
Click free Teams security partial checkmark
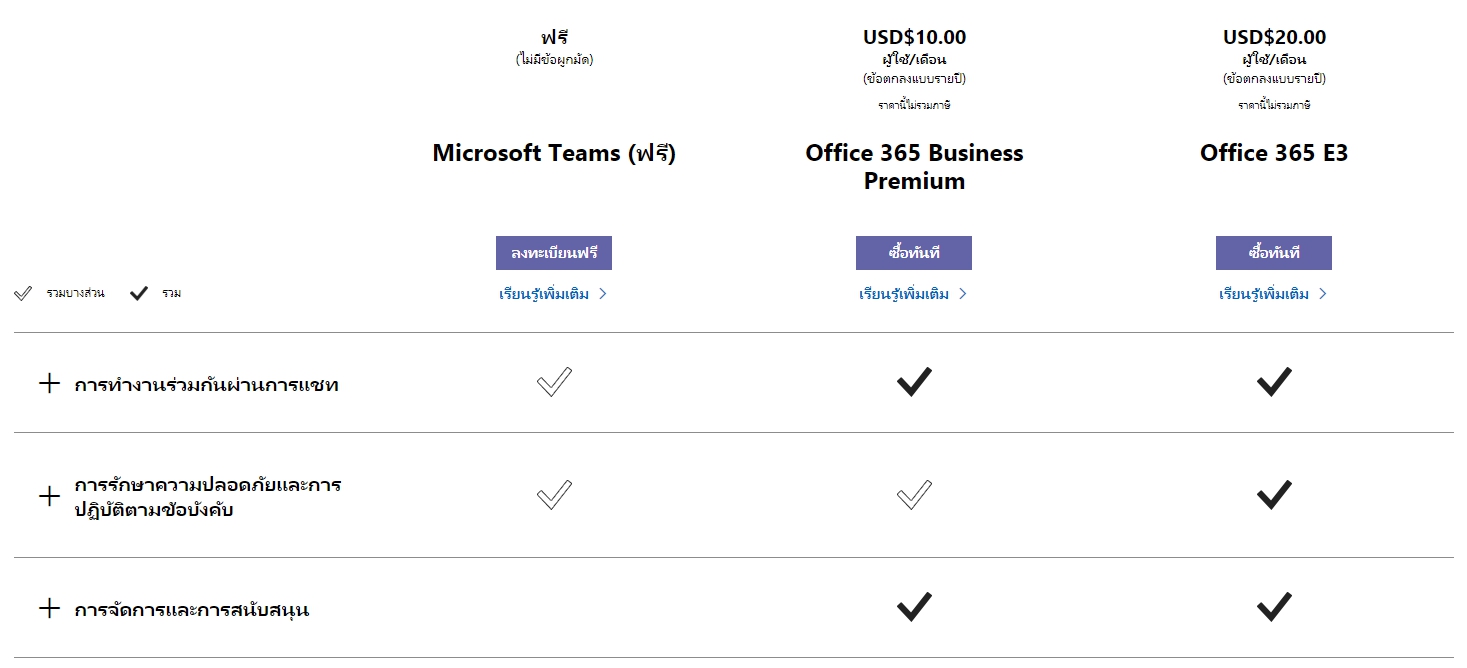pyautogui.click(x=554, y=495)
